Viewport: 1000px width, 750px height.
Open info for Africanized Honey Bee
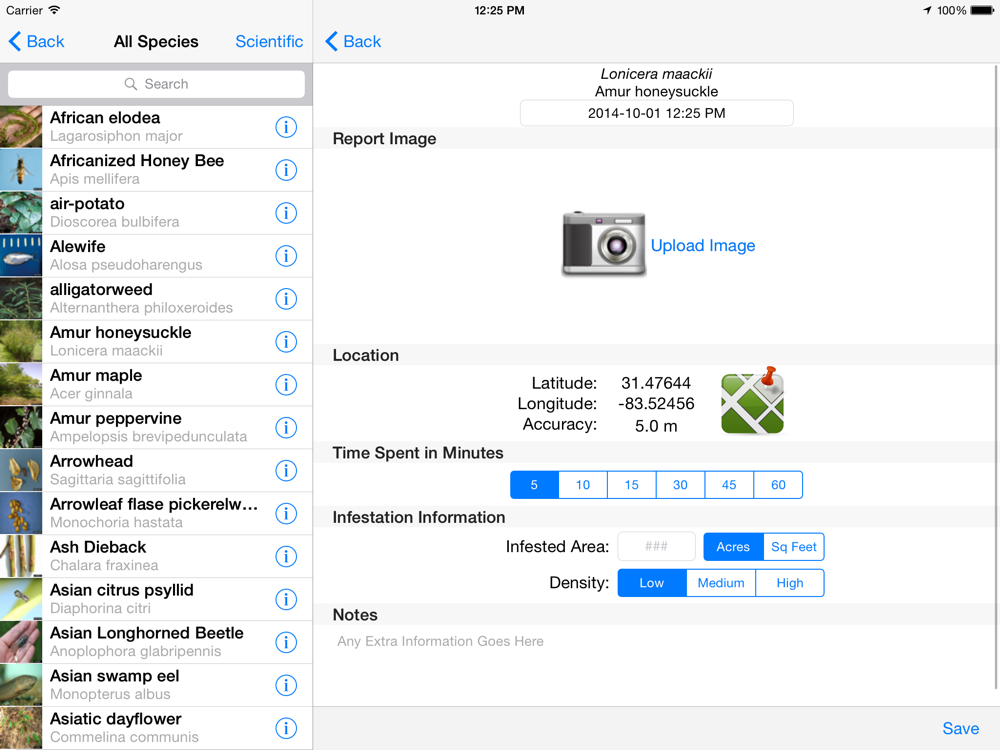(286, 170)
